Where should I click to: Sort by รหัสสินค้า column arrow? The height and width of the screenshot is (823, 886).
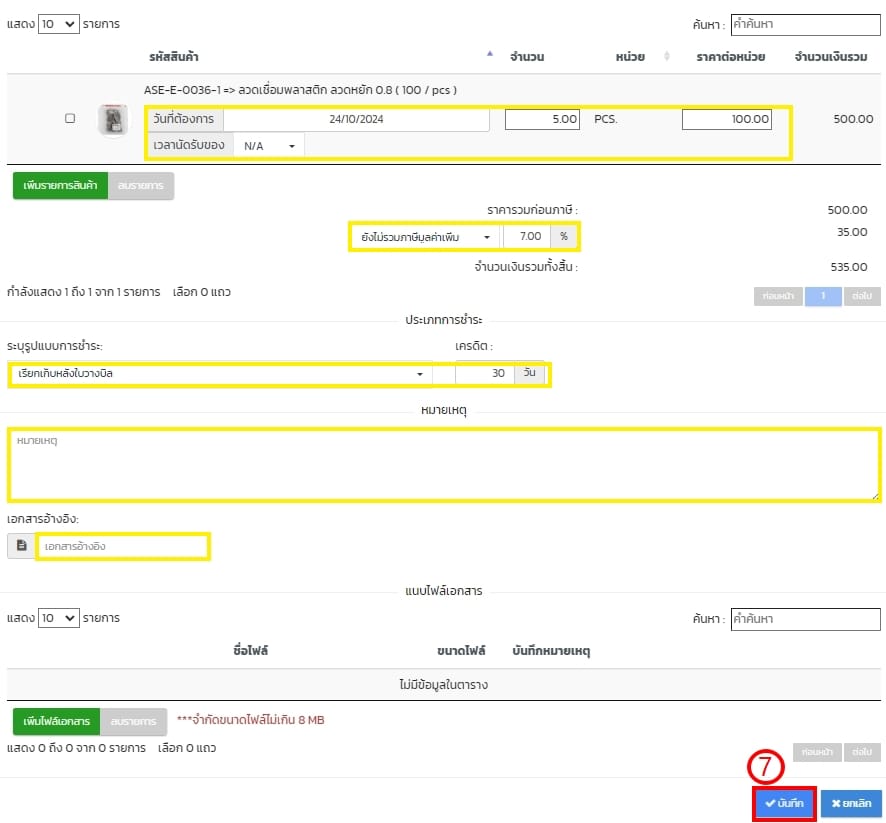coord(489,54)
